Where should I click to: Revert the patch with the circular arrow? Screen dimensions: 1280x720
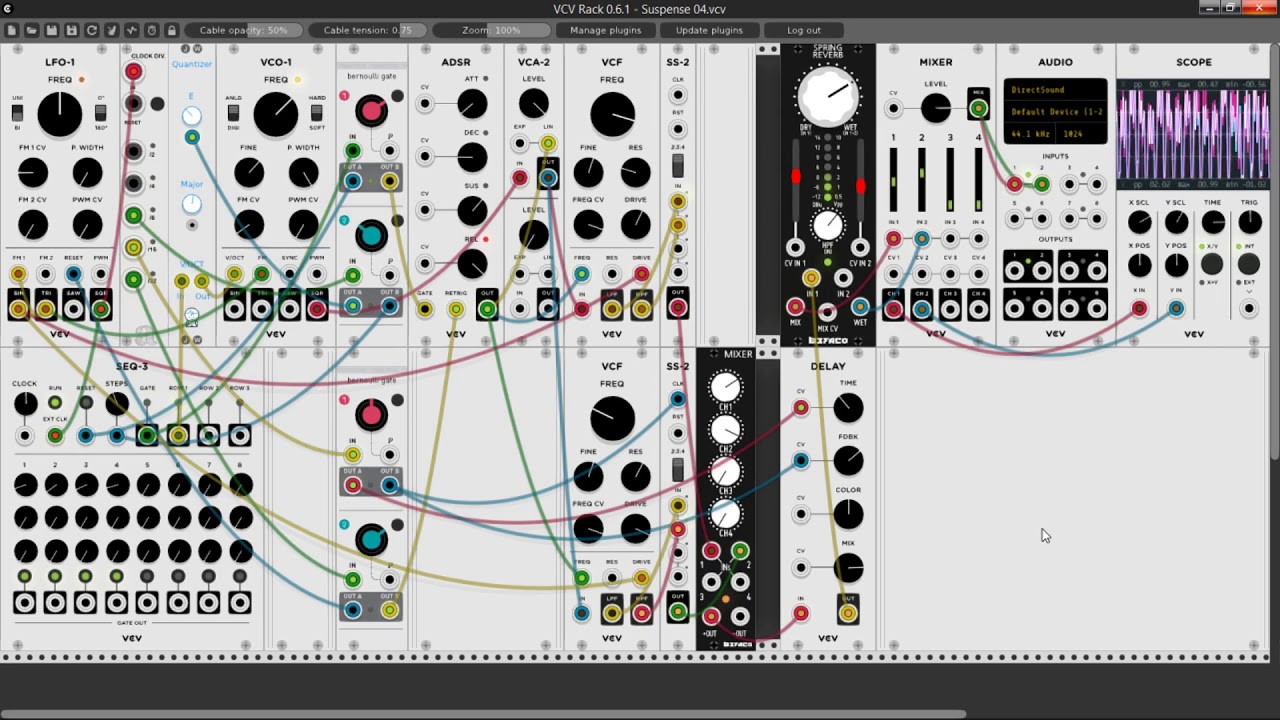[92, 30]
